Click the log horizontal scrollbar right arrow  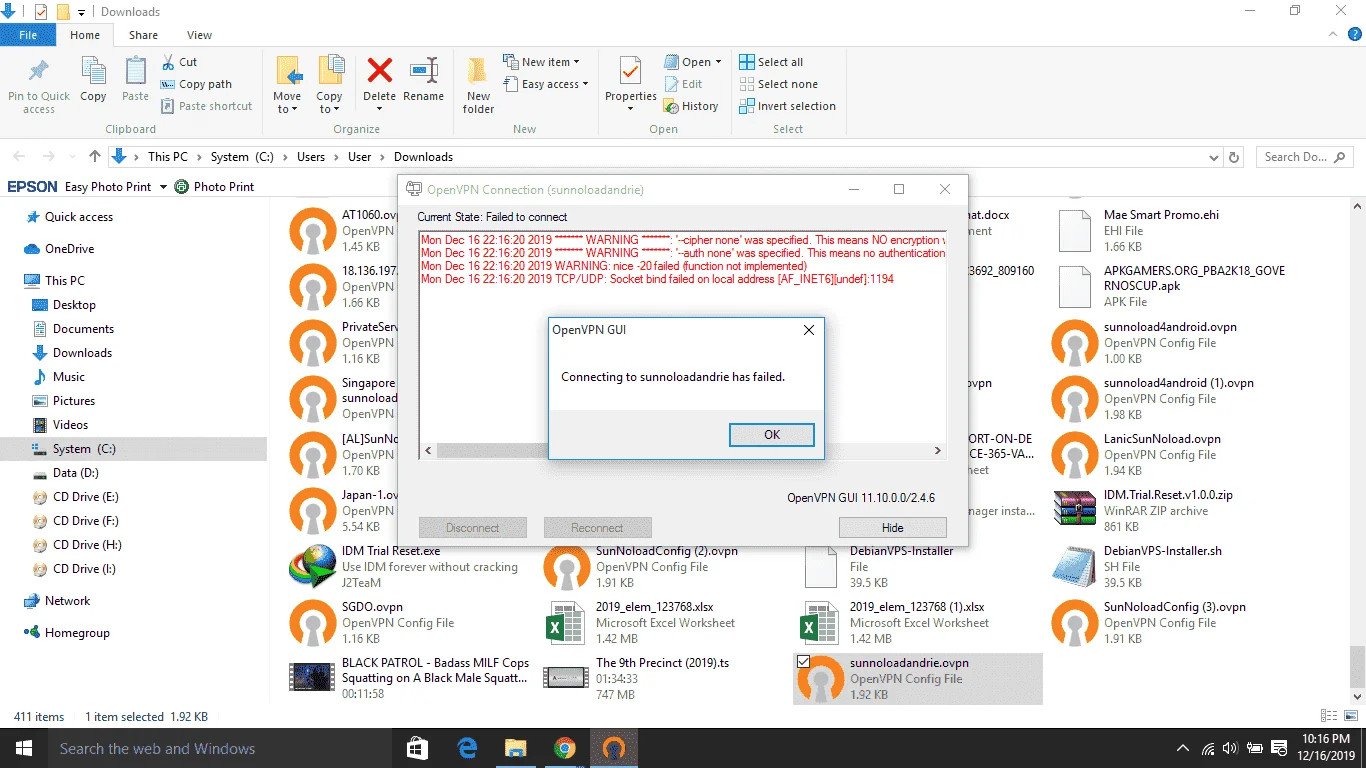938,451
